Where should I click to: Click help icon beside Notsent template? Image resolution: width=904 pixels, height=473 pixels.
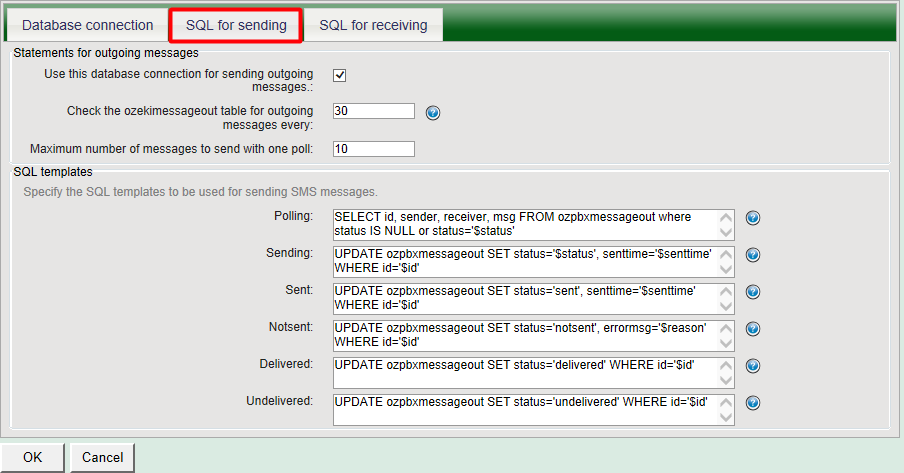click(754, 329)
